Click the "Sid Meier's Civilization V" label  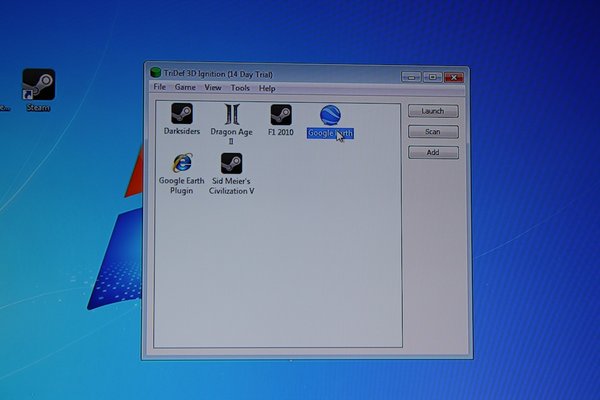click(x=232, y=186)
